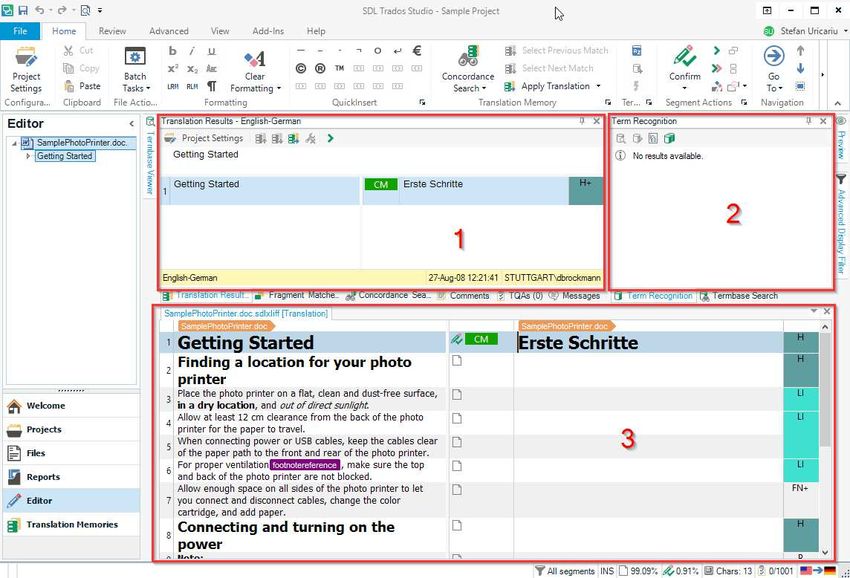Toggle superscript formatting
The image size is (850, 578).
coord(172,69)
